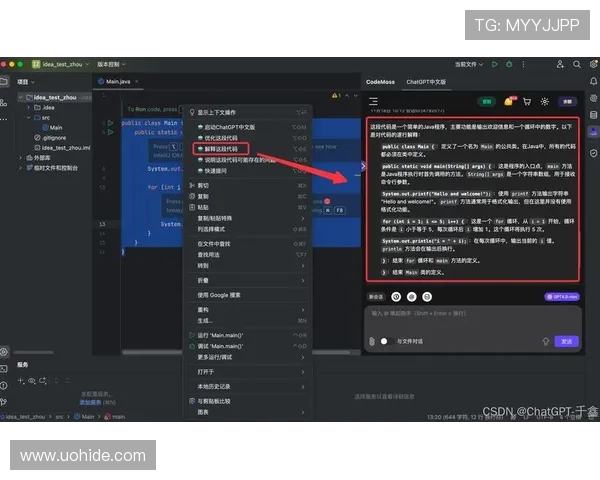Select 解释这段代码 from context menu

(x=218, y=148)
